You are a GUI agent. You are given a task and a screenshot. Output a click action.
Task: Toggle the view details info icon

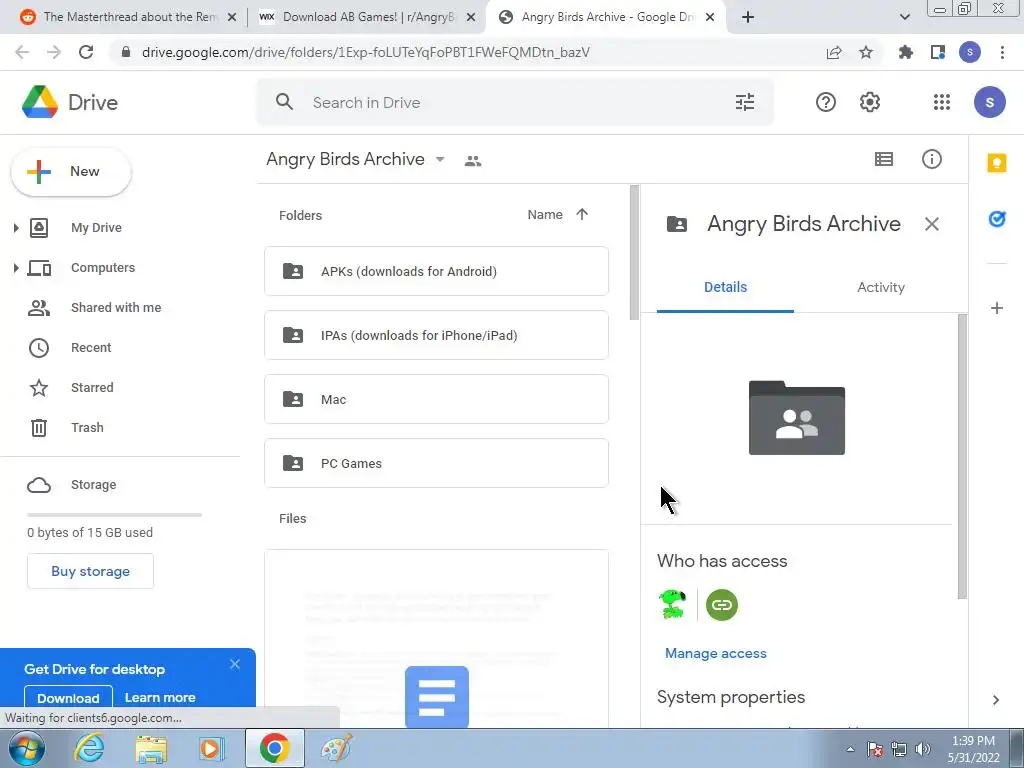pyautogui.click(x=931, y=159)
